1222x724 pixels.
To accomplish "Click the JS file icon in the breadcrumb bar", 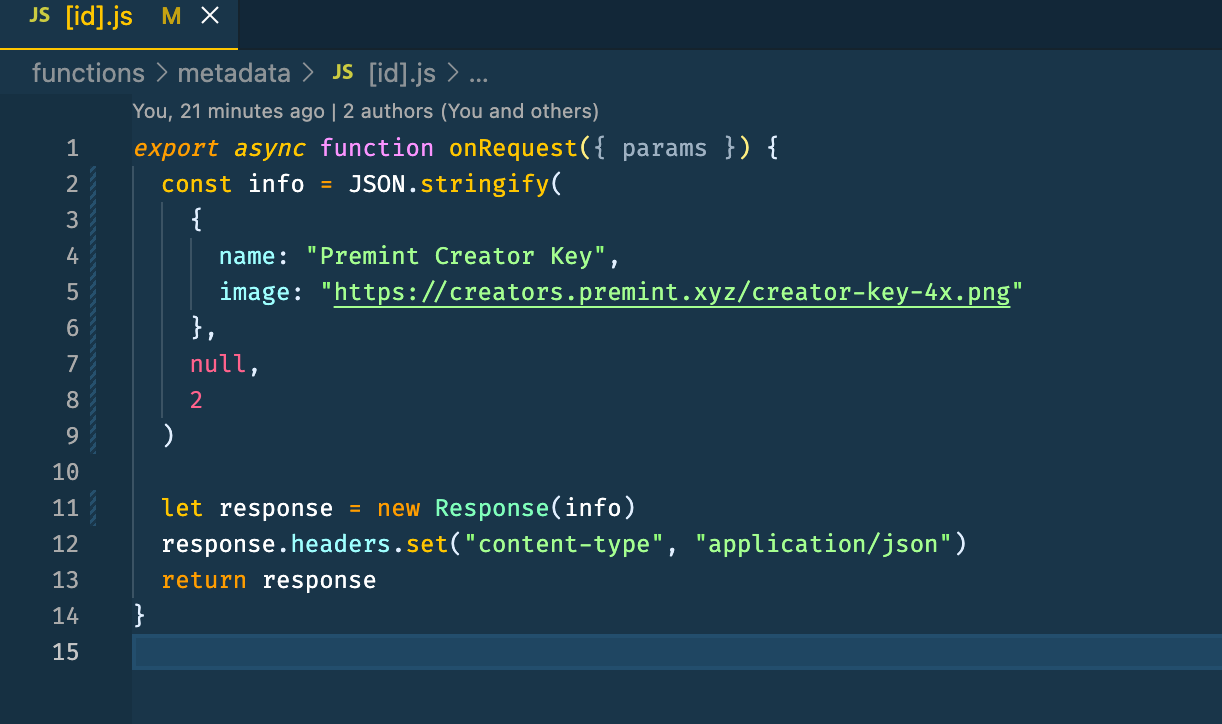I will coord(343,72).
